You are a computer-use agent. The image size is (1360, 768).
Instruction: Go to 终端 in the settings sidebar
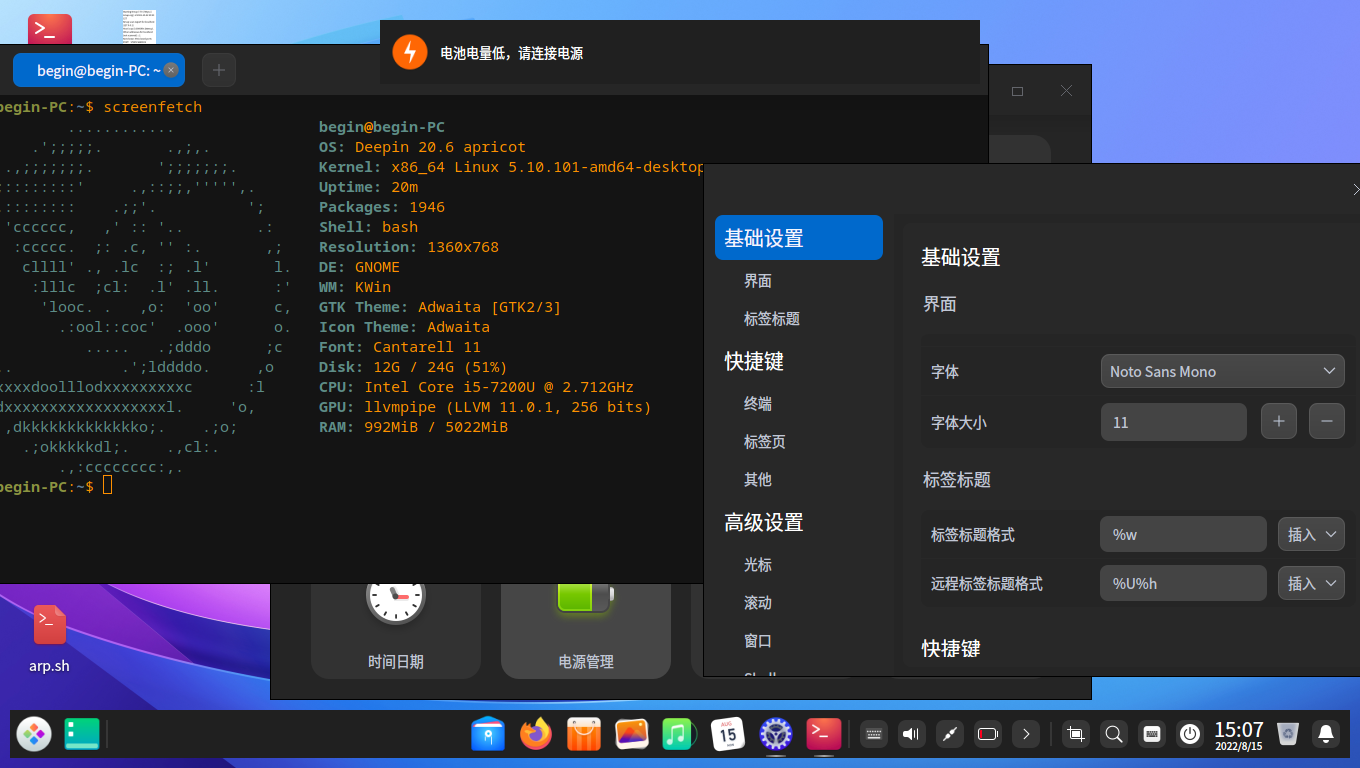pos(758,404)
